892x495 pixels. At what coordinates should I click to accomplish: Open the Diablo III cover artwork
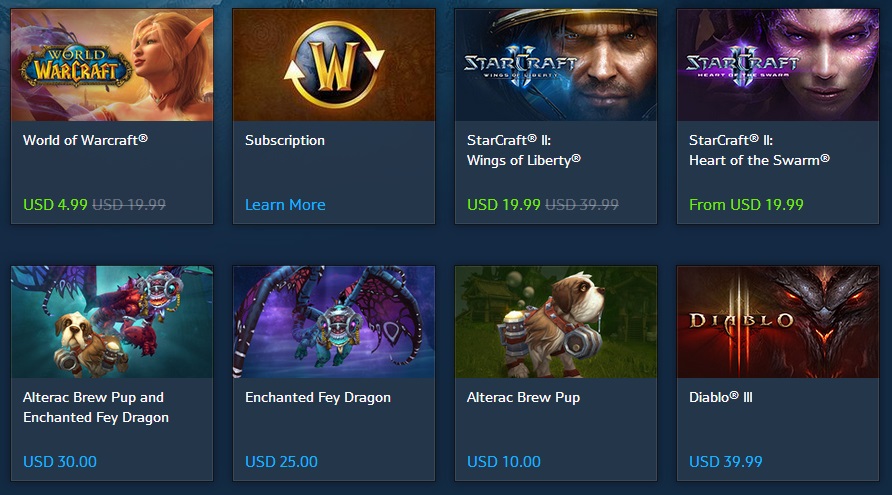point(778,322)
